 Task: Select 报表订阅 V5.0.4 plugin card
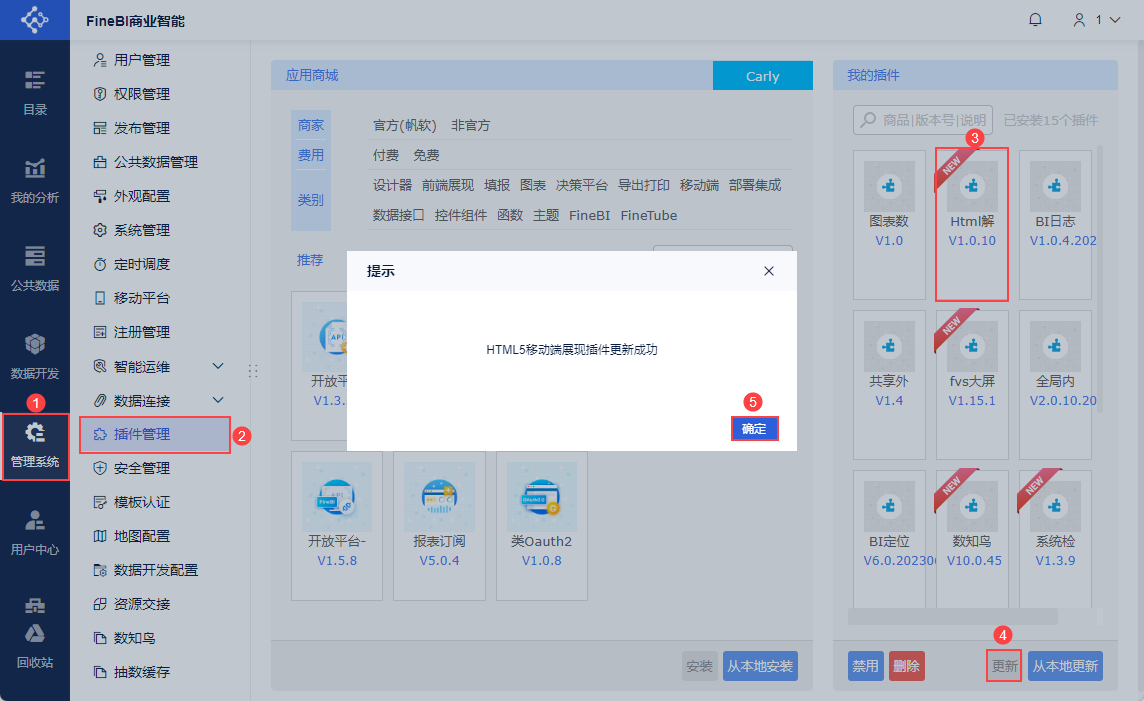439,526
